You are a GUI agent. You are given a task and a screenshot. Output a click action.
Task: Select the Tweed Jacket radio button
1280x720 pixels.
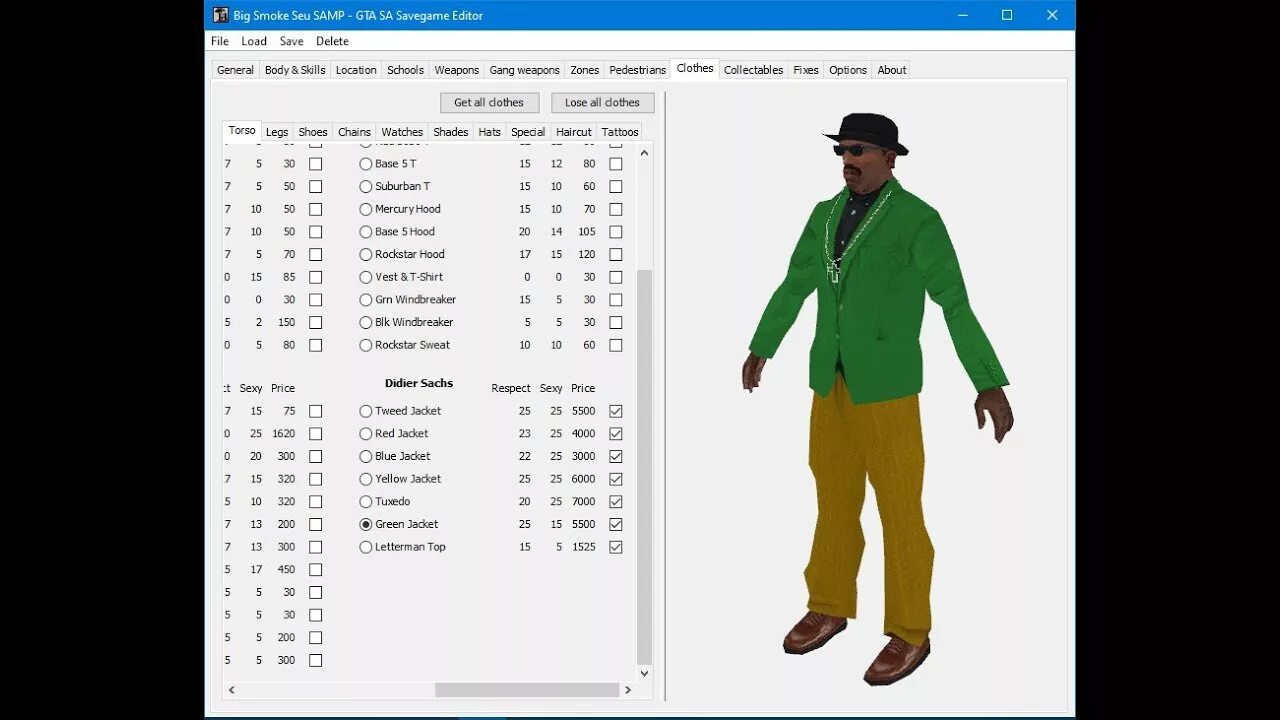point(366,411)
